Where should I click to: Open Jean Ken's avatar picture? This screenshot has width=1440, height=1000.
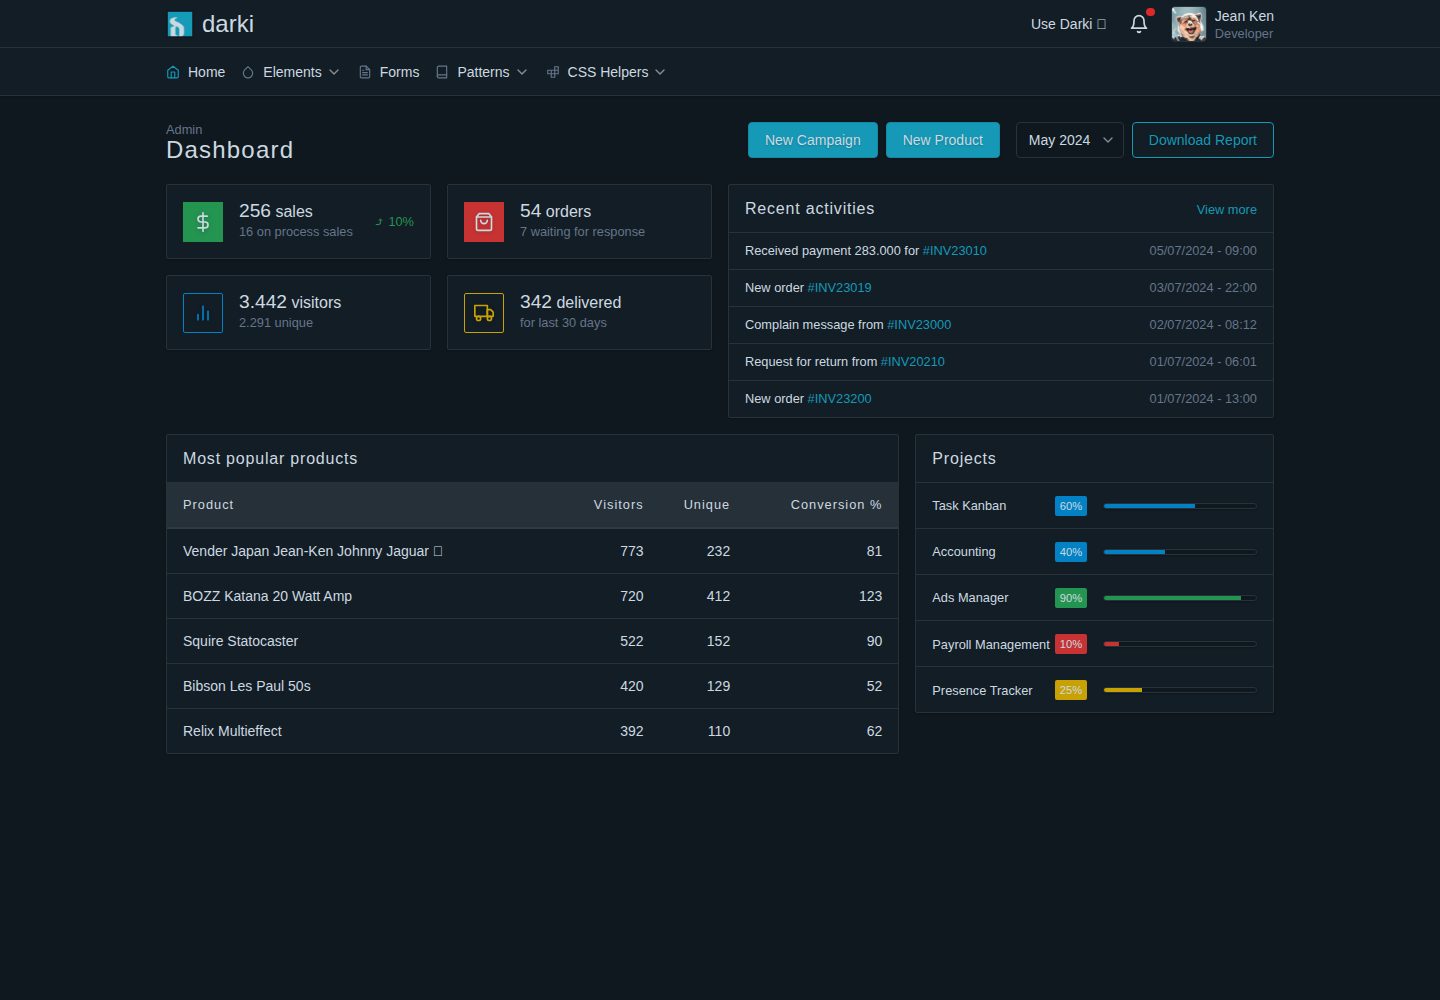click(1189, 24)
